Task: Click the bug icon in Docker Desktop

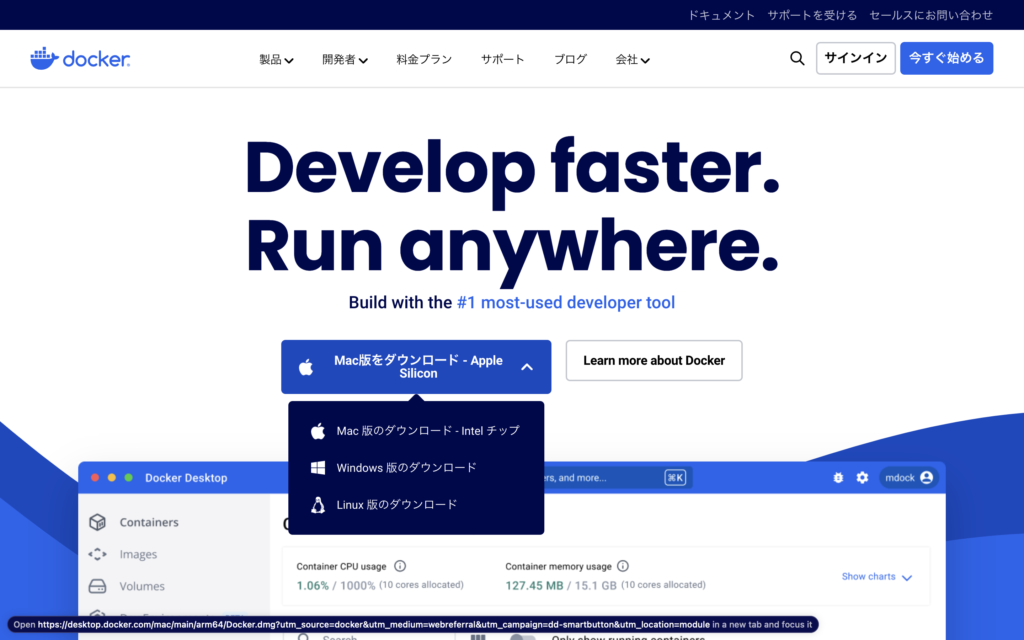Action: click(838, 478)
